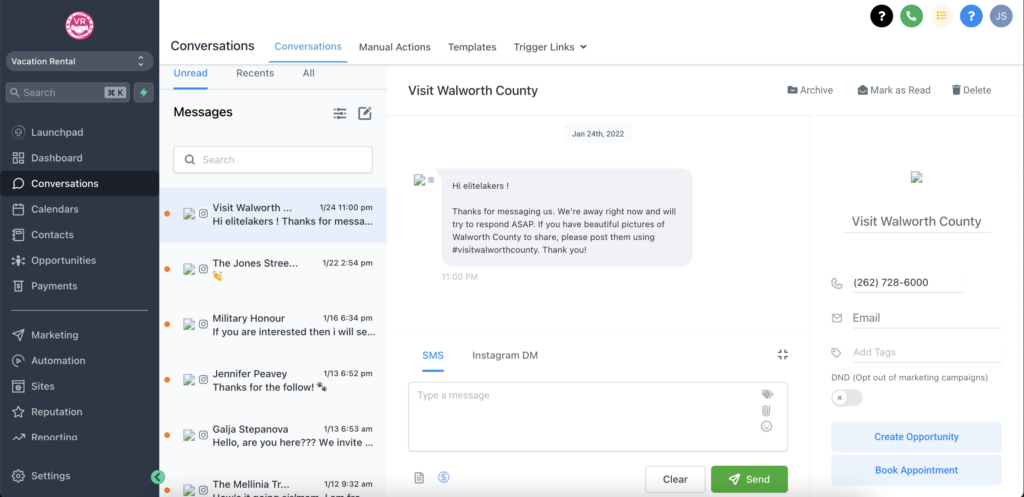Switch to the Manual Actions tab
This screenshot has height=497, width=1024.
(394, 47)
